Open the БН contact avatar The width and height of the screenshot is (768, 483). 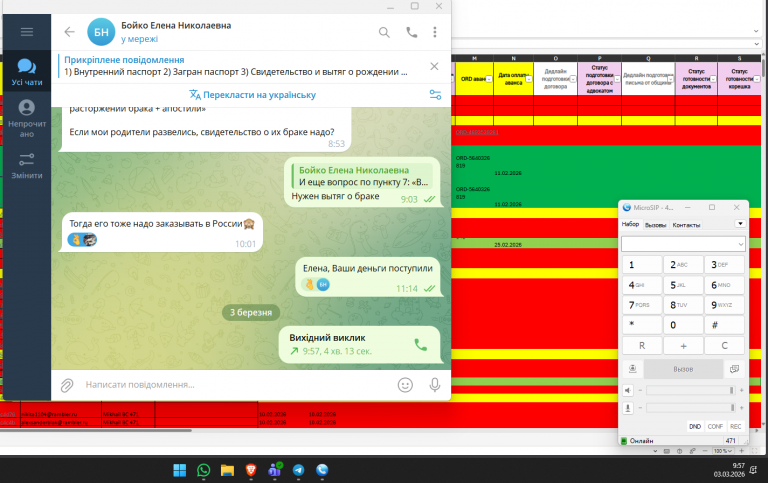pos(101,32)
